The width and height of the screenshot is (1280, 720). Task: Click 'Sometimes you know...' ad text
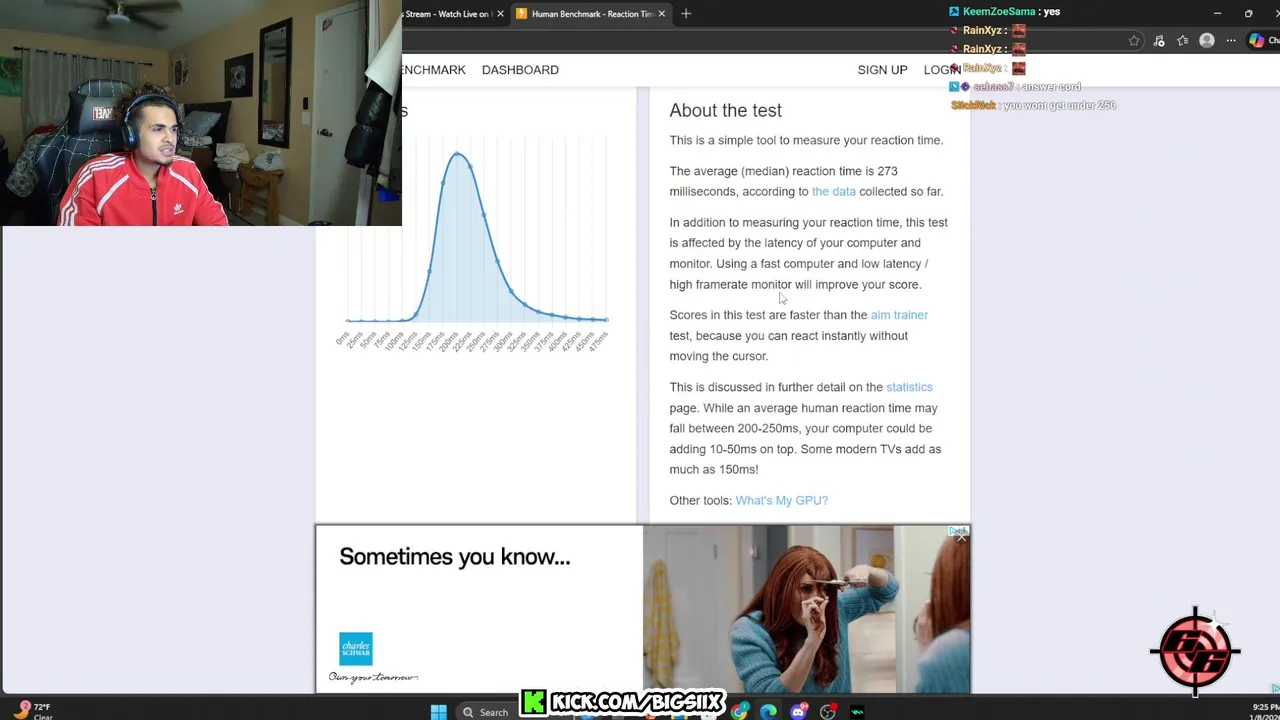455,557
